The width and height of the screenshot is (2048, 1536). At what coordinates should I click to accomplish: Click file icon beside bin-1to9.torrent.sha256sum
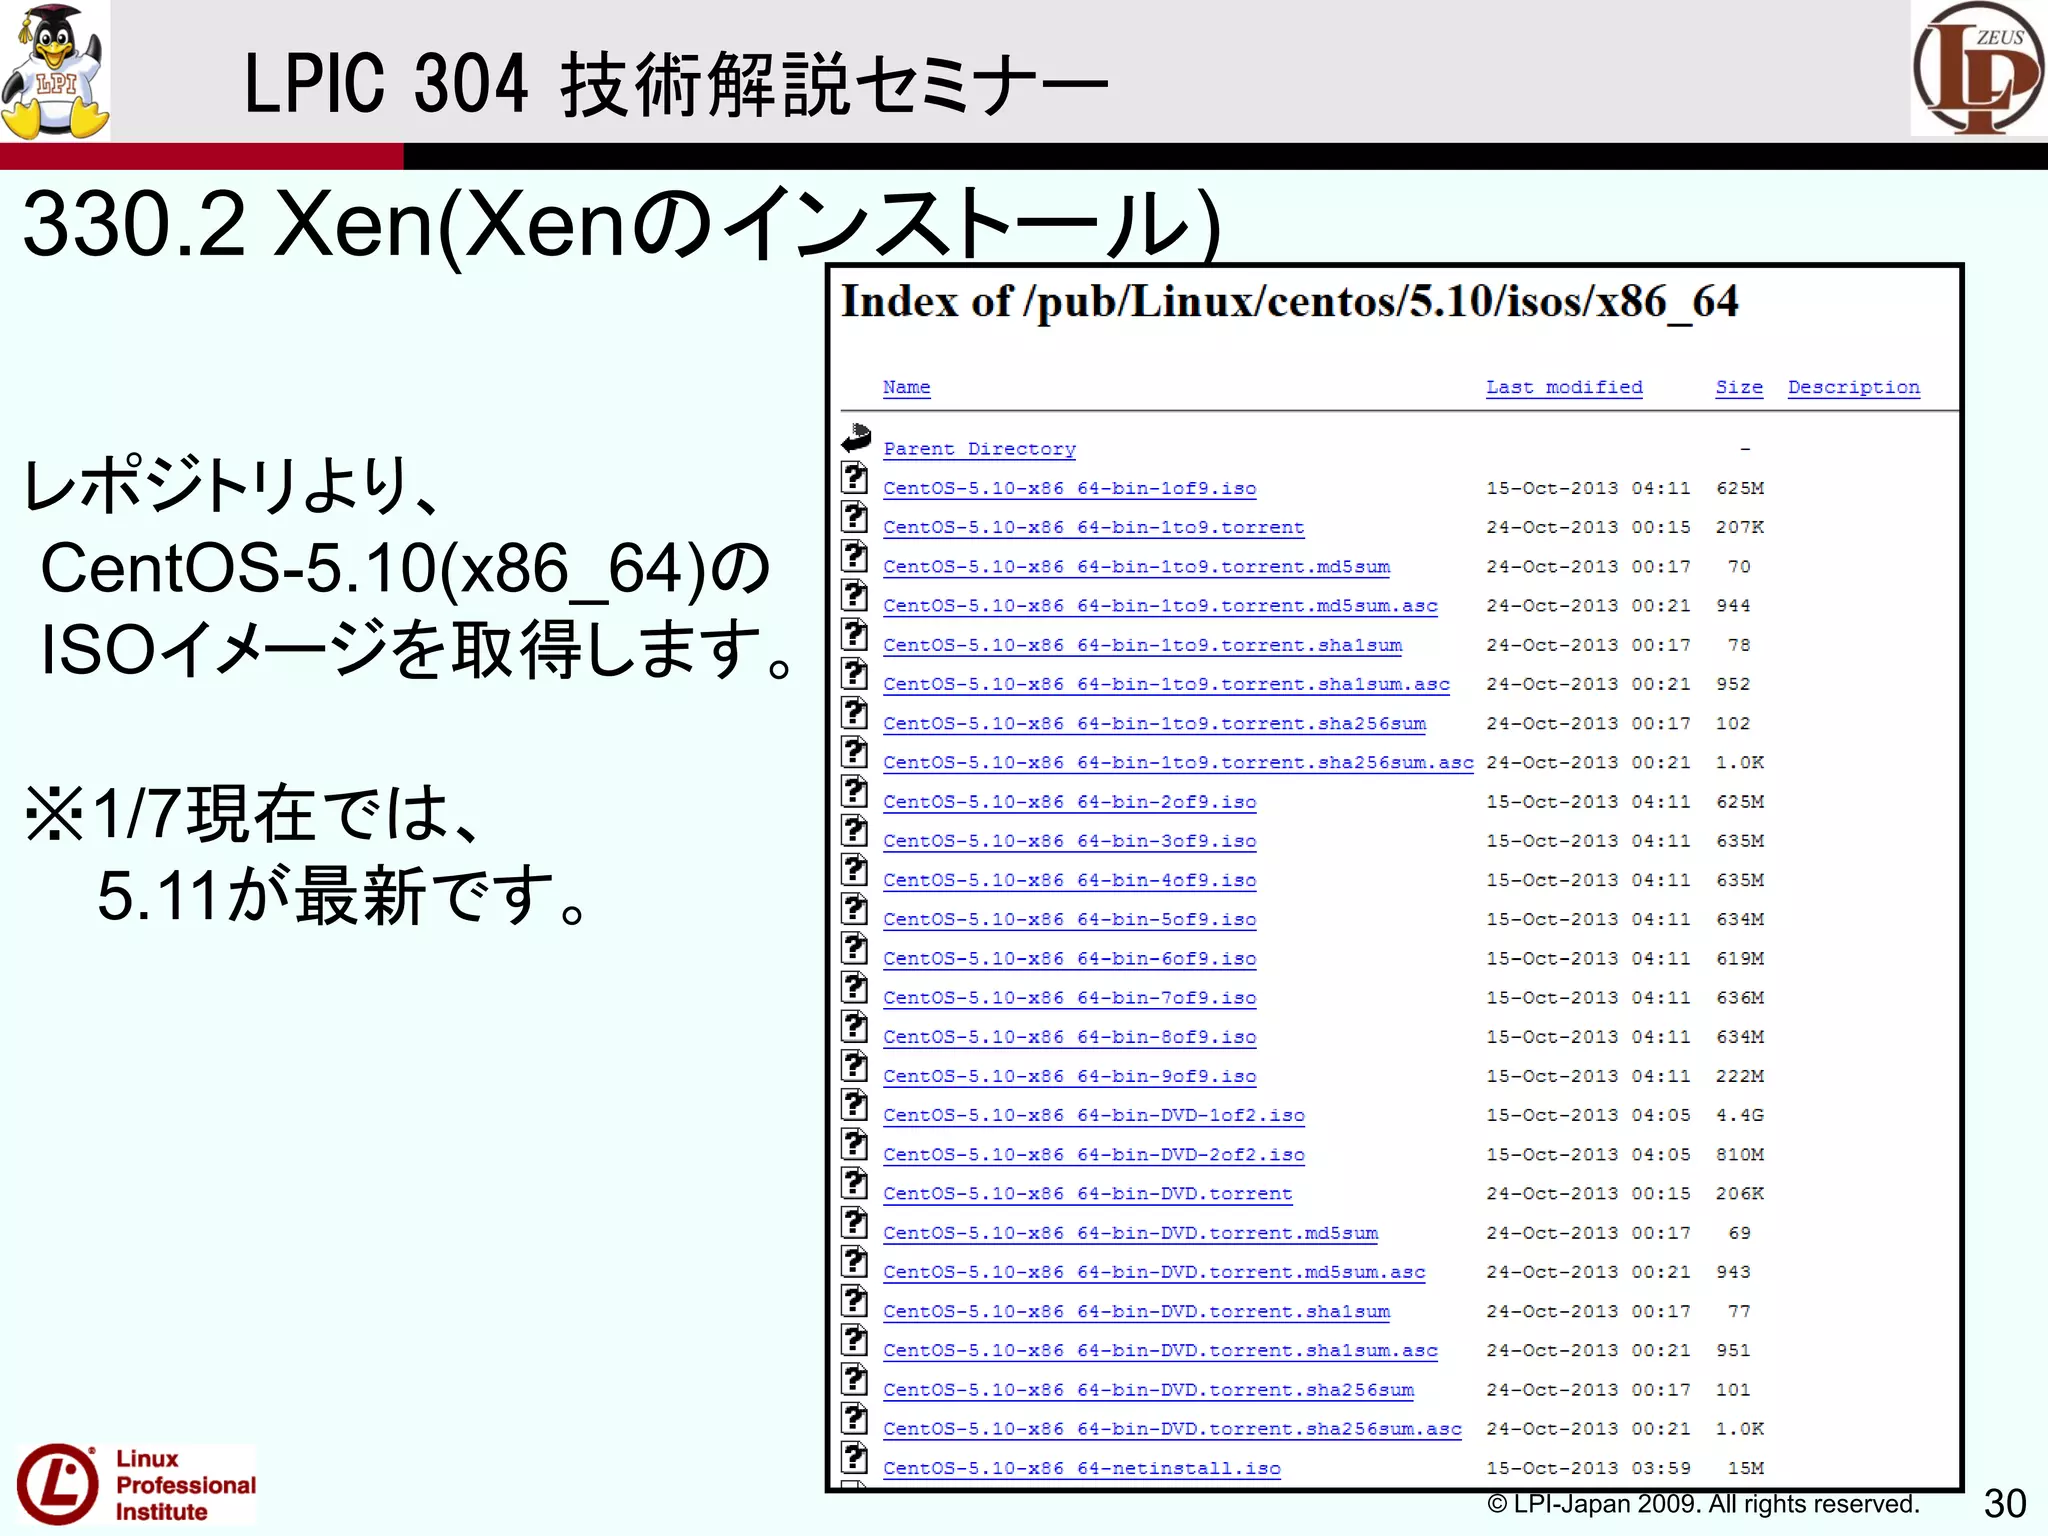click(854, 713)
